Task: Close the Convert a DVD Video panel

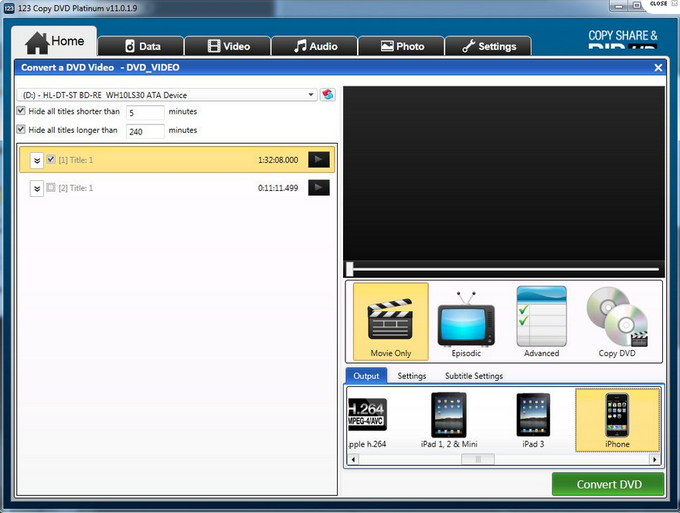Action: point(658,68)
